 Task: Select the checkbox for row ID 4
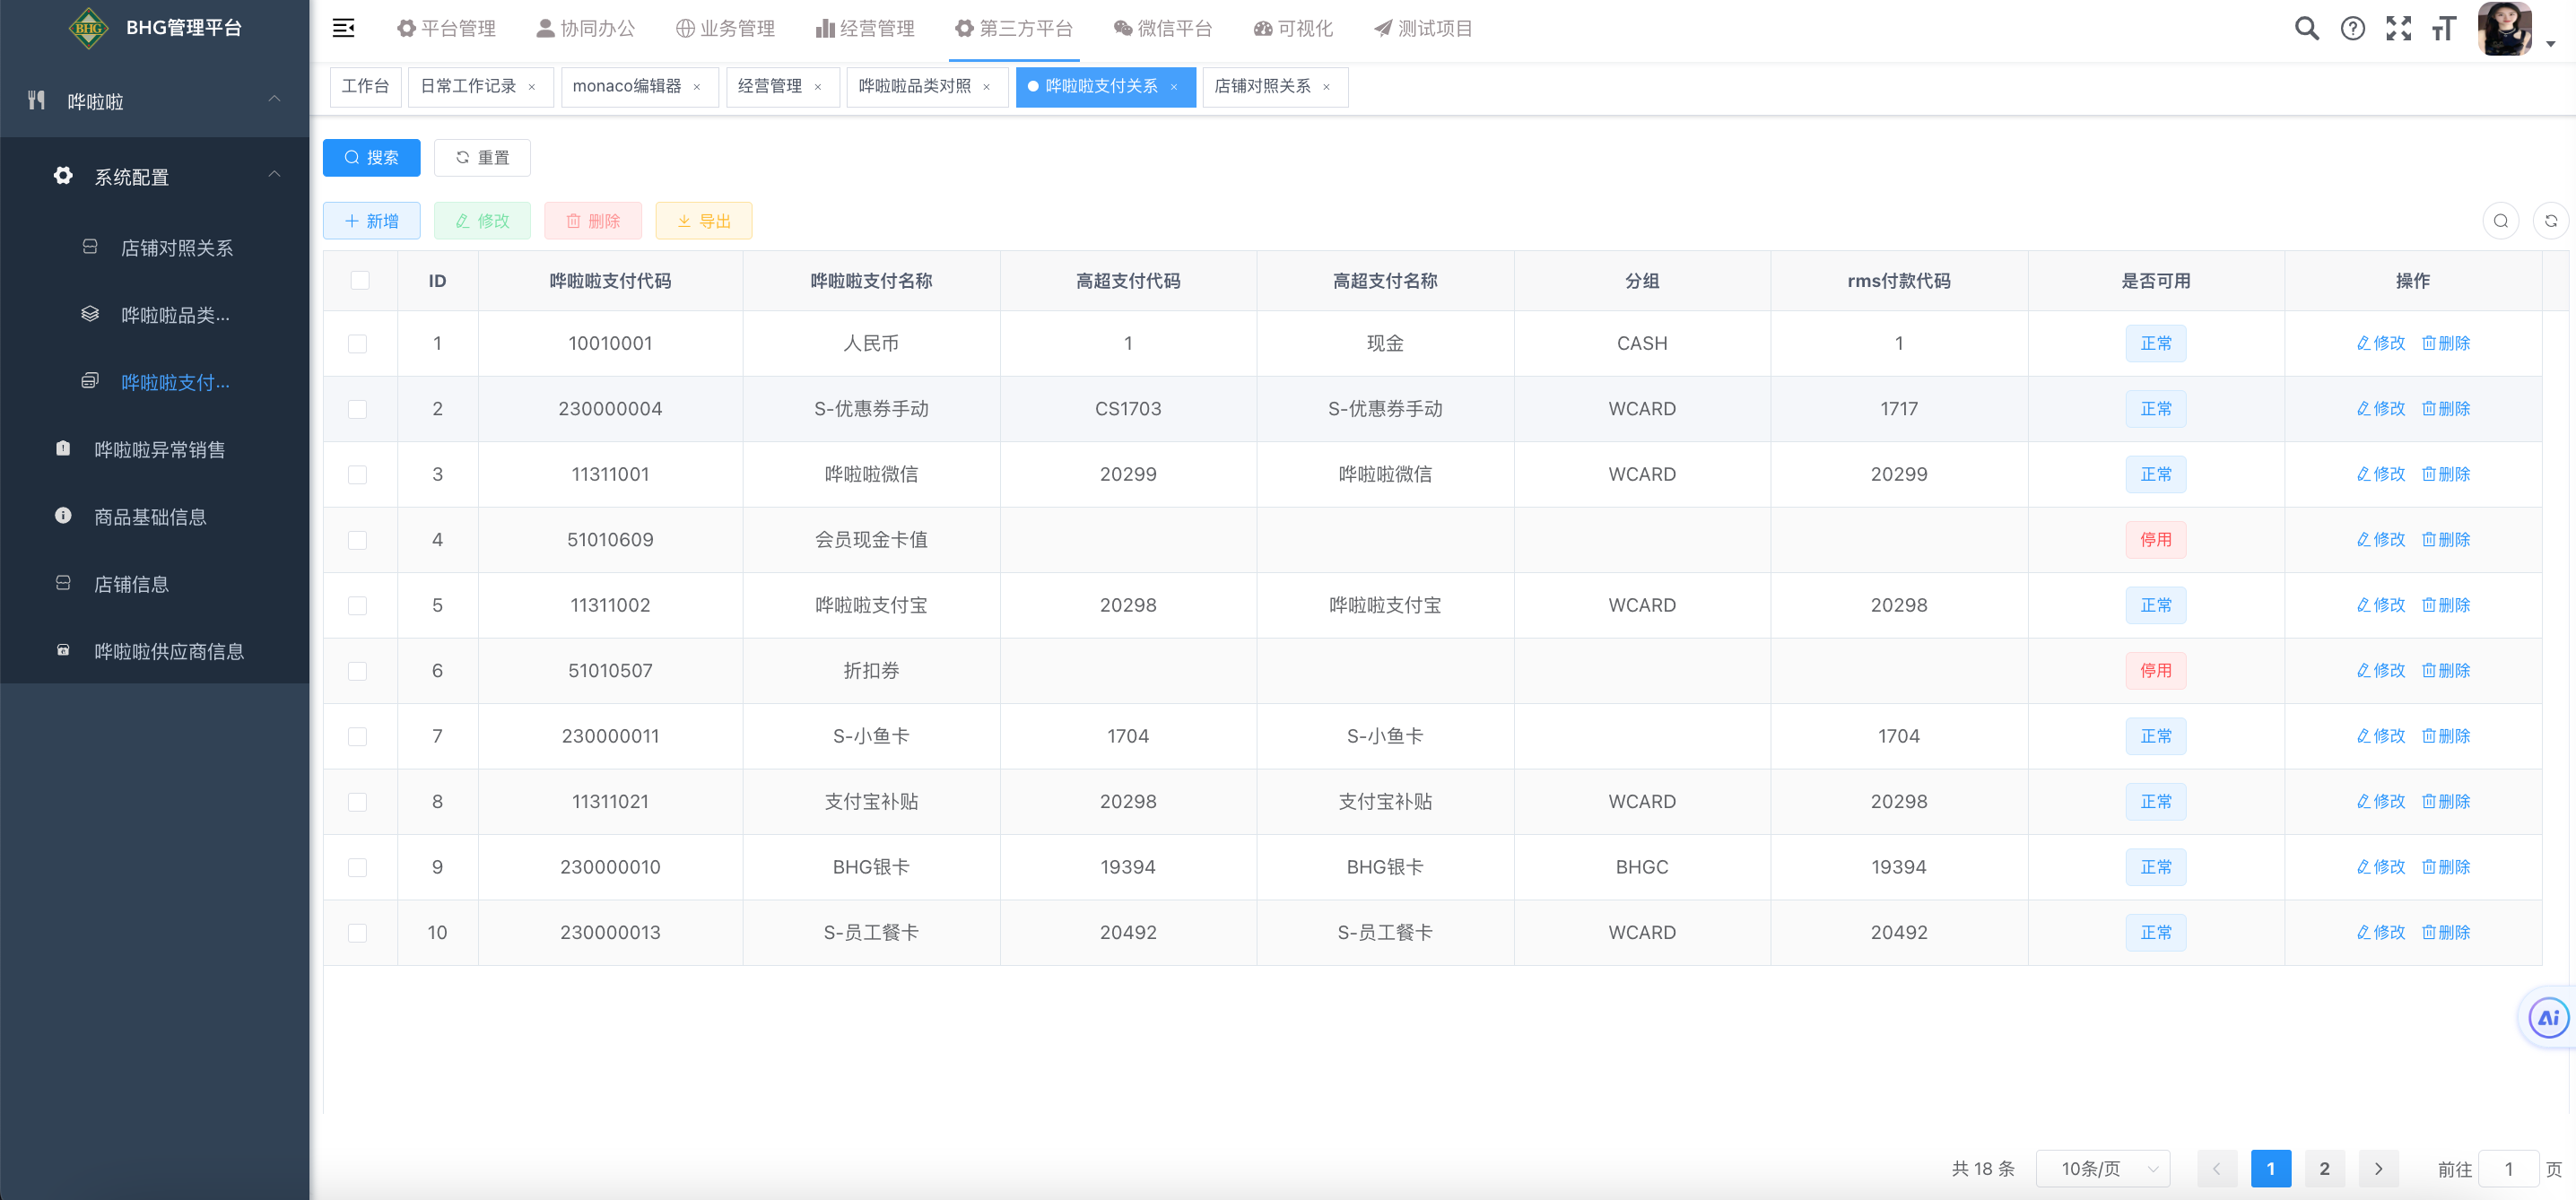pos(357,540)
